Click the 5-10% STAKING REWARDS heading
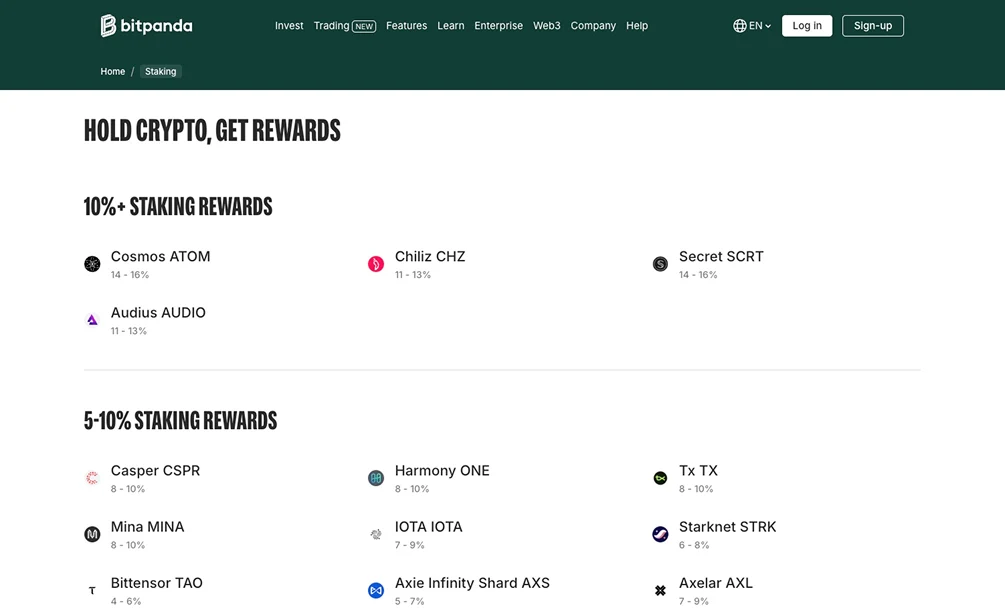1005x615 pixels. [181, 420]
